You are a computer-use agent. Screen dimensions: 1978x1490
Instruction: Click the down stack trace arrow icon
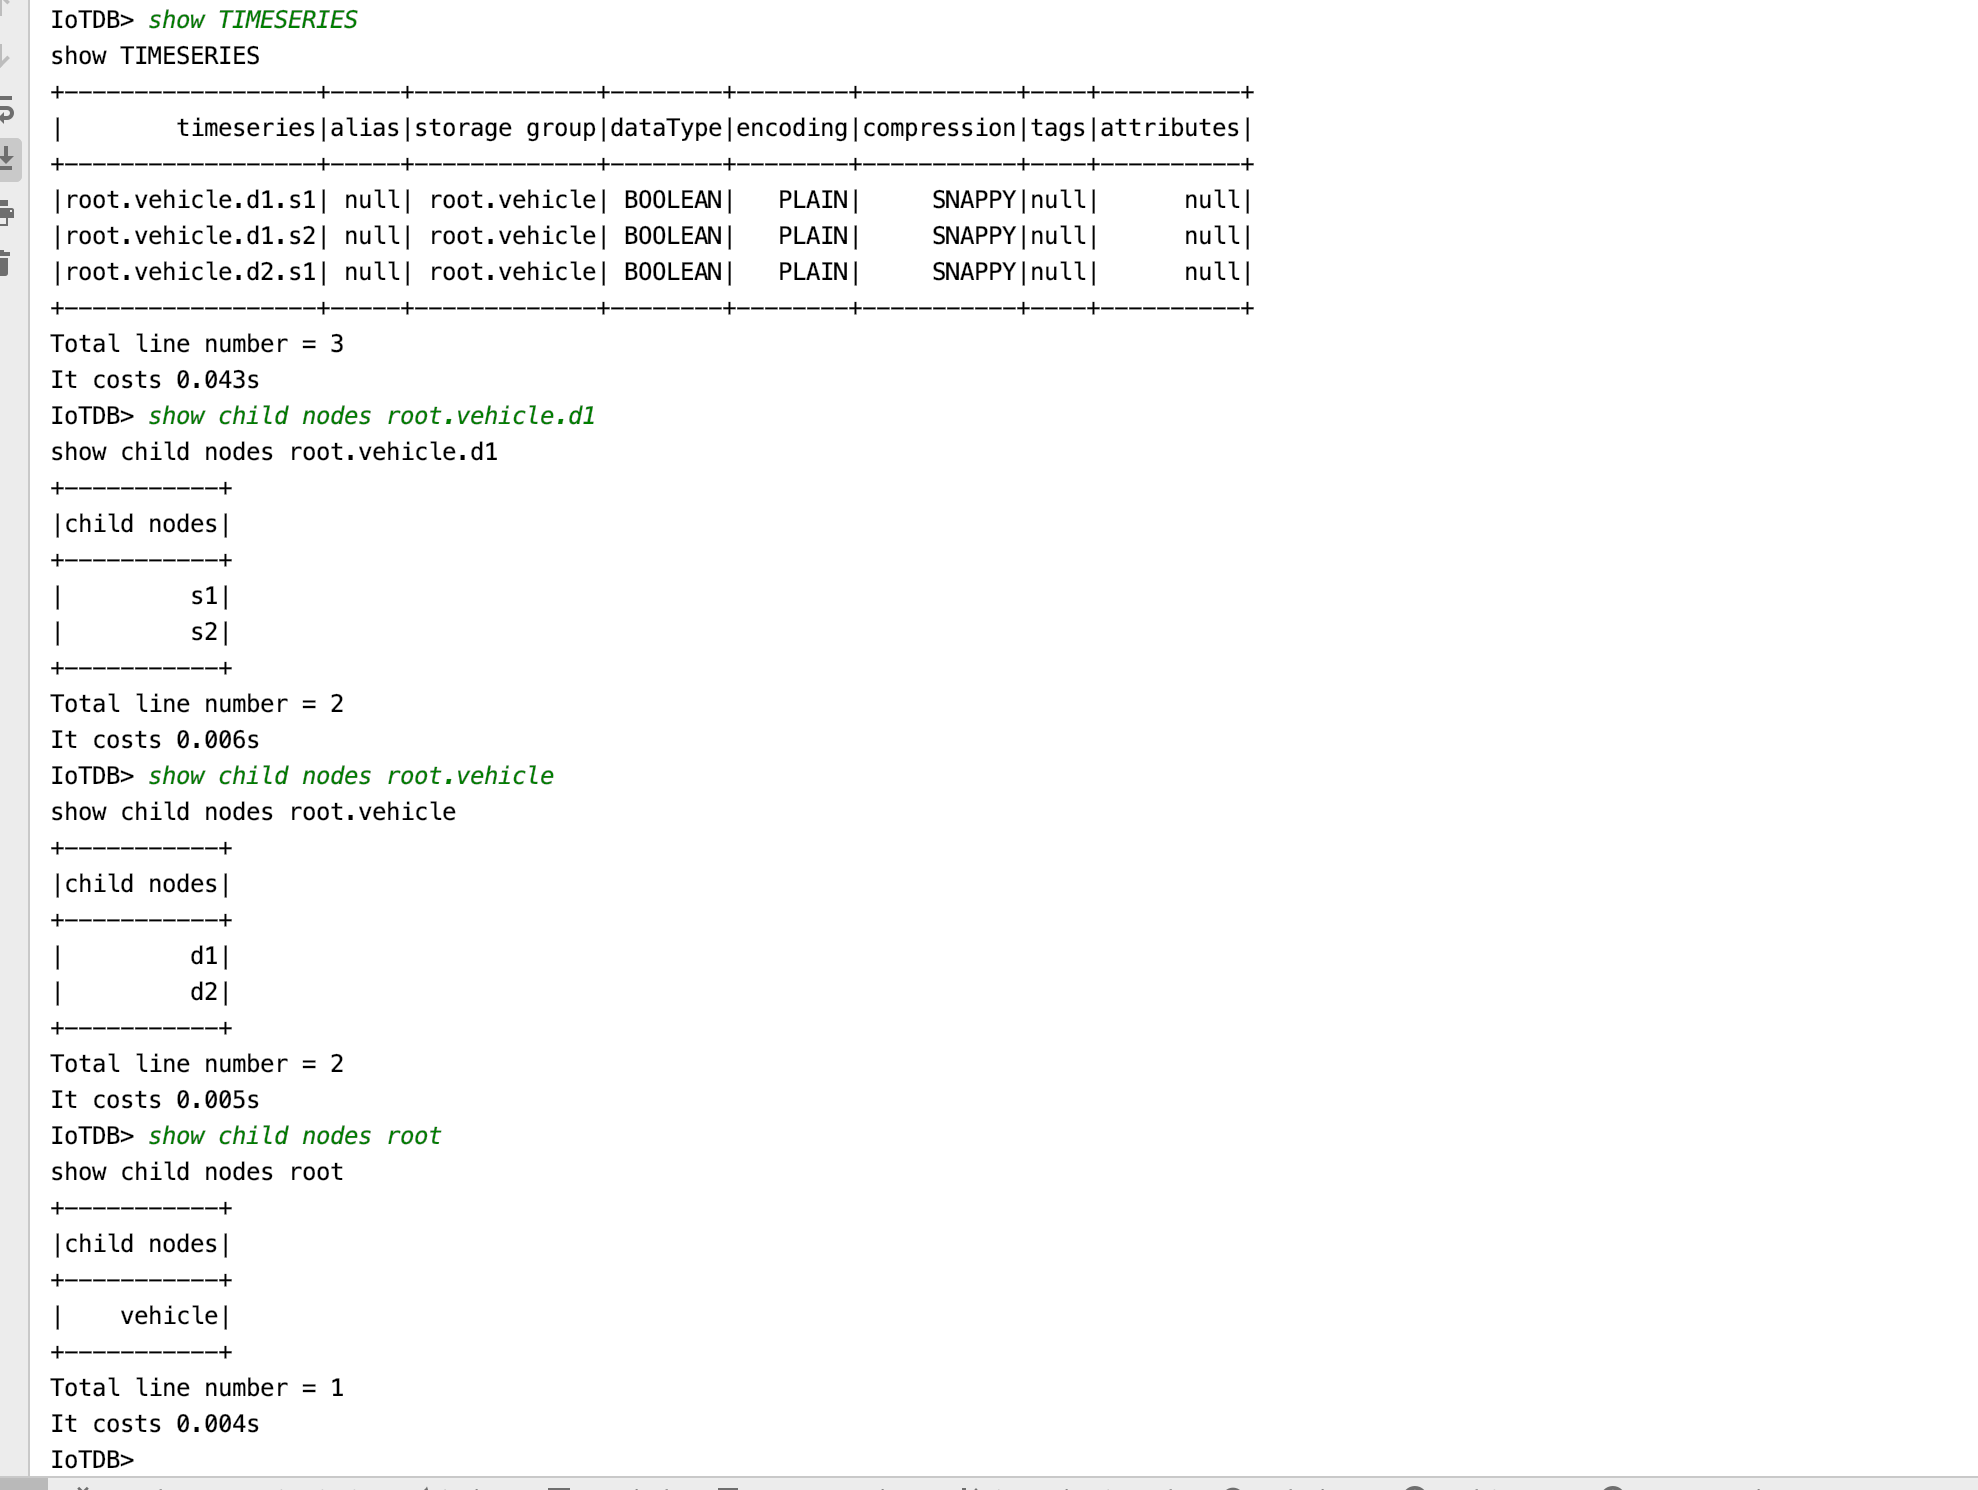(x=5, y=56)
